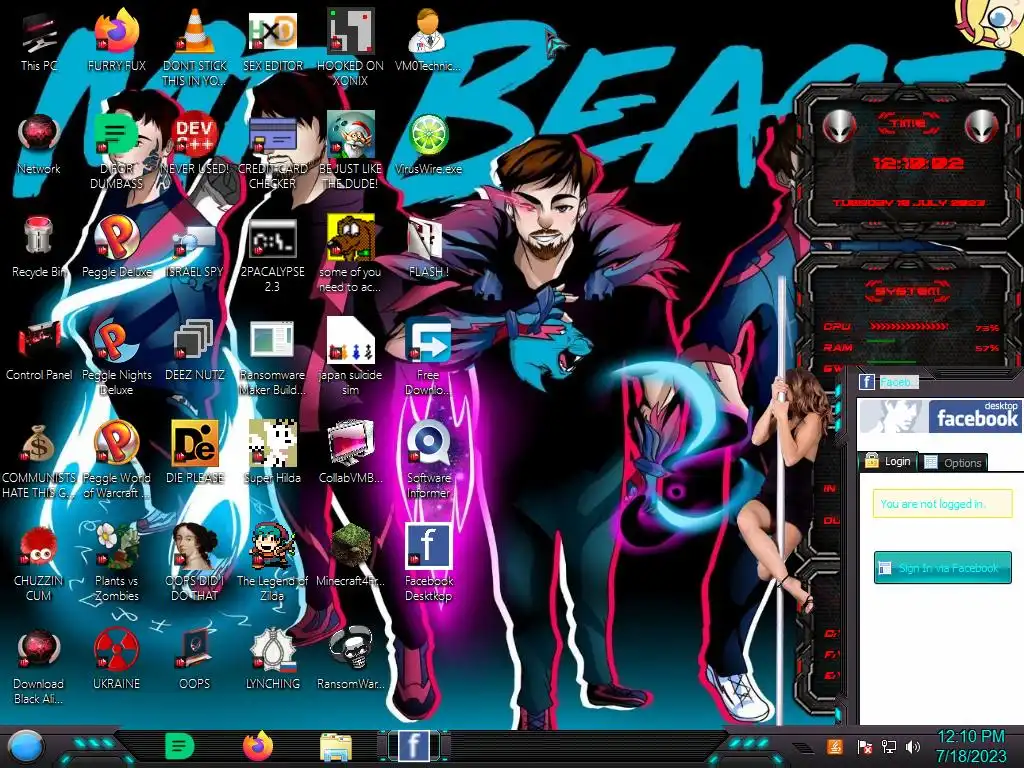This screenshot has height=768, width=1024.
Task: Click the "You are not logged in." notice
Action: (942, 504)
